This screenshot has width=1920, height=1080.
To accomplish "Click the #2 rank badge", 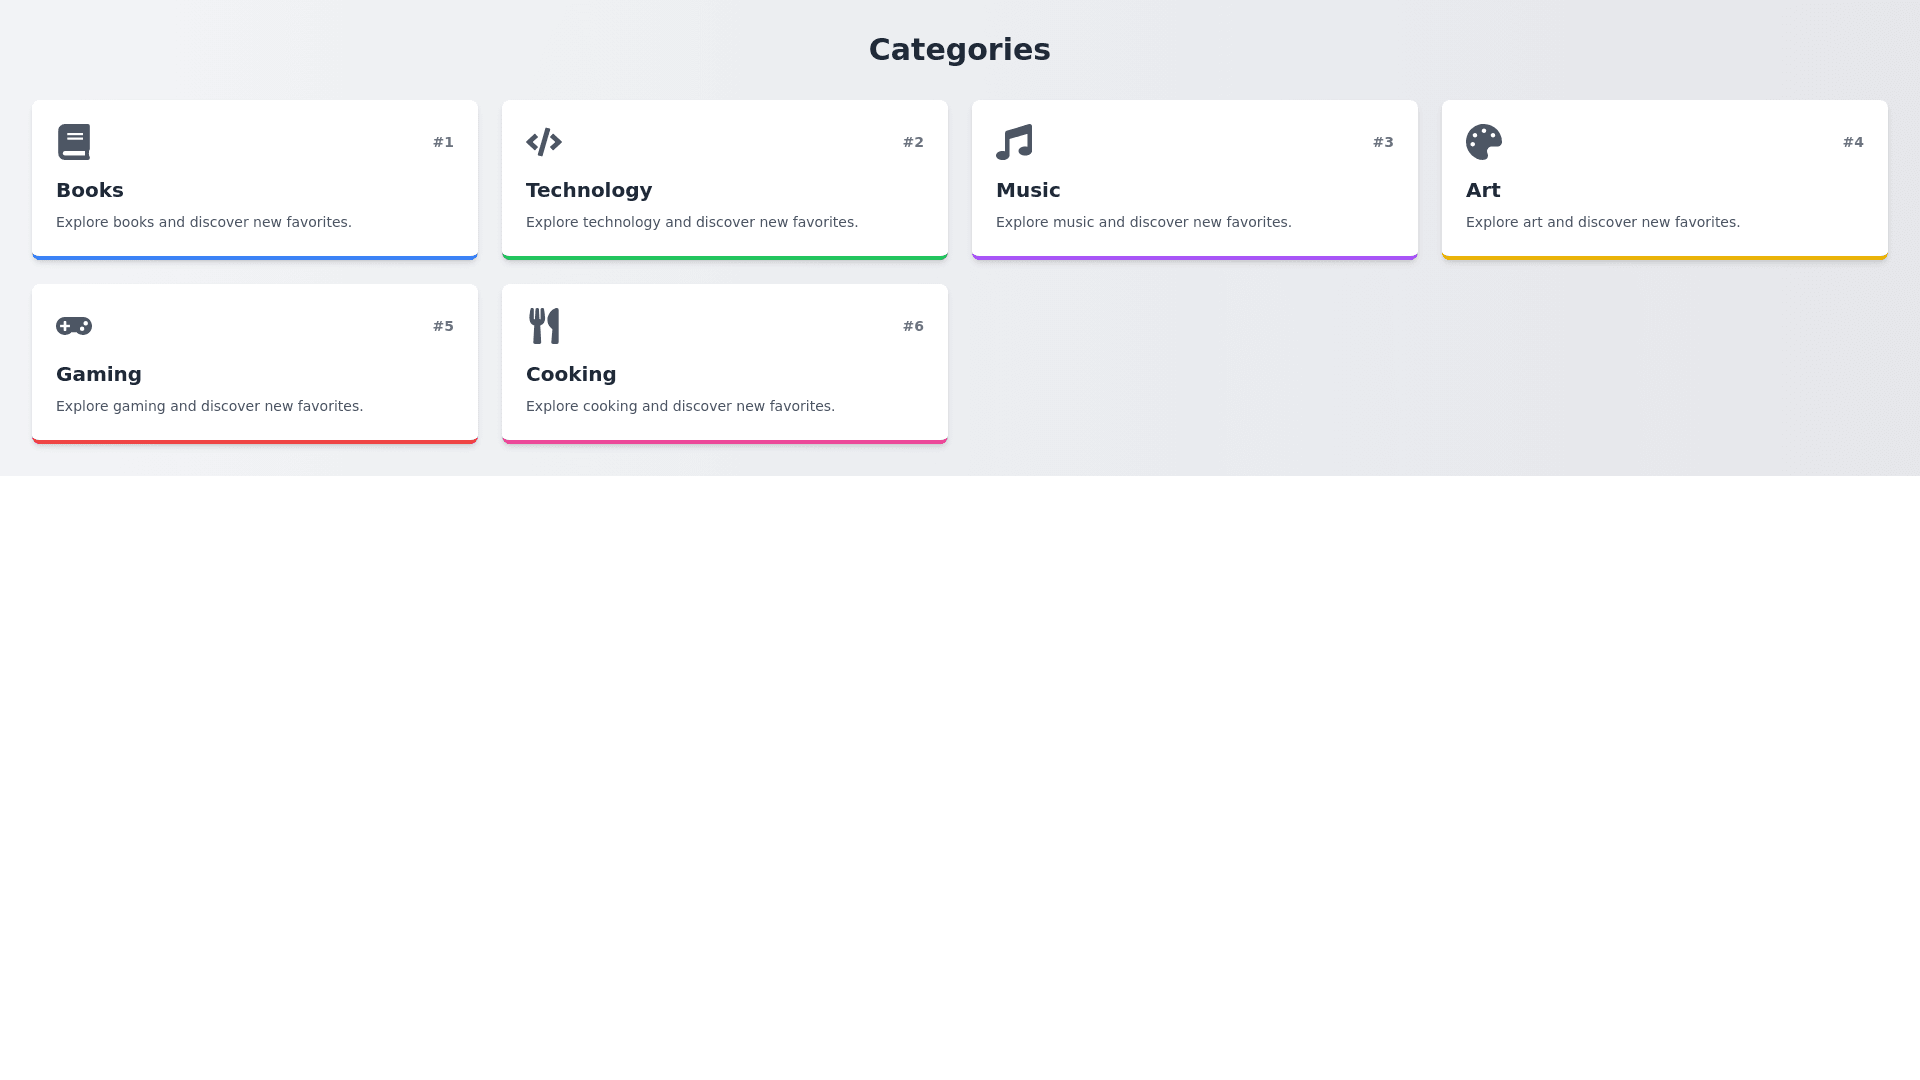I will click(913, 142).
